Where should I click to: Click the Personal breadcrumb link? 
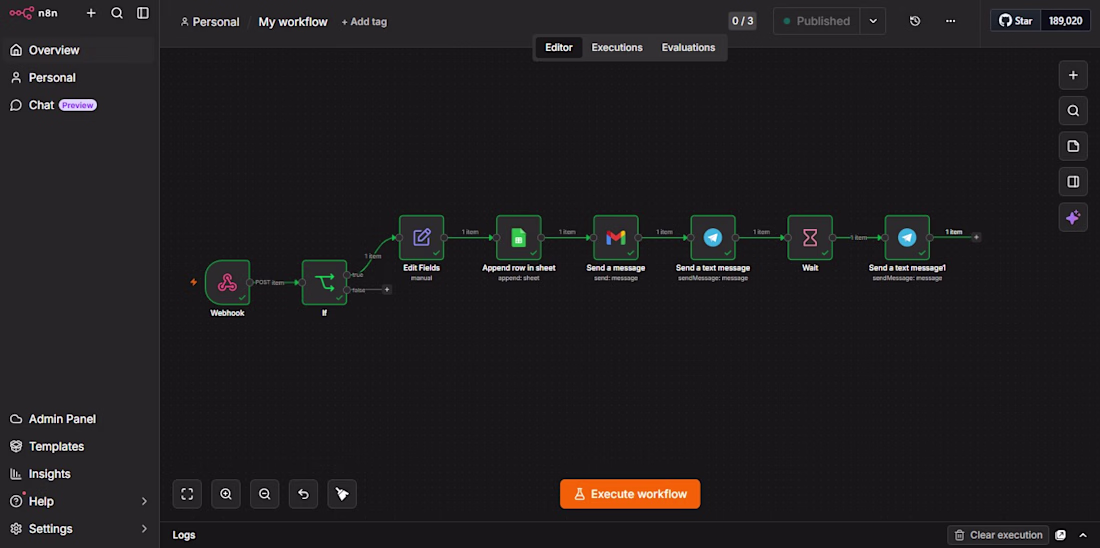pos(210,22)
